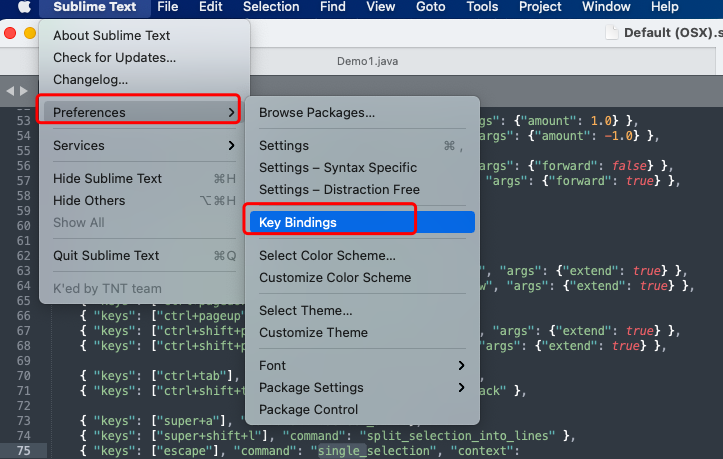The image size is (723, 459).
Task: Expand the Preferences submenu
Action: [x=144, y=113]
